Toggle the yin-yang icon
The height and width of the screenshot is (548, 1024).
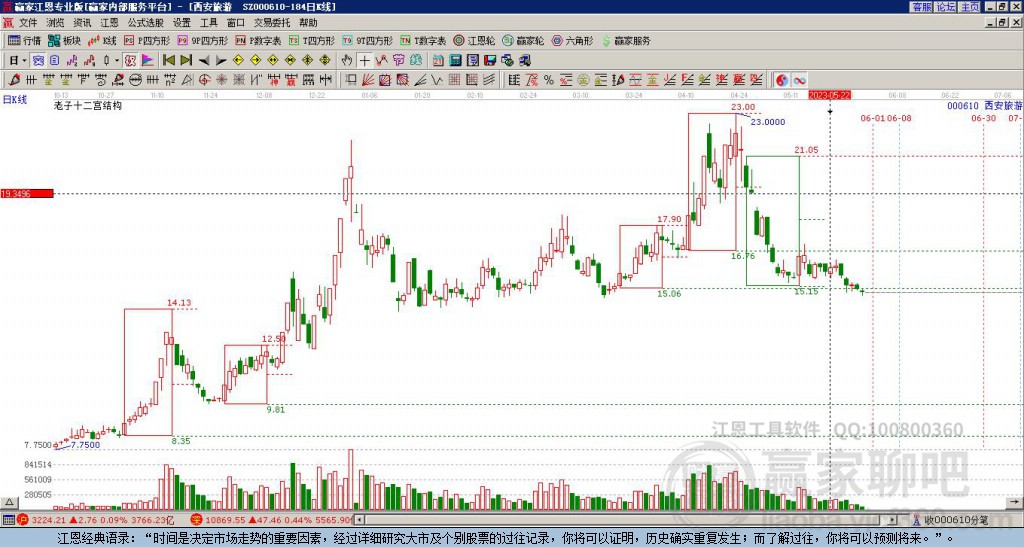[782, 80]
